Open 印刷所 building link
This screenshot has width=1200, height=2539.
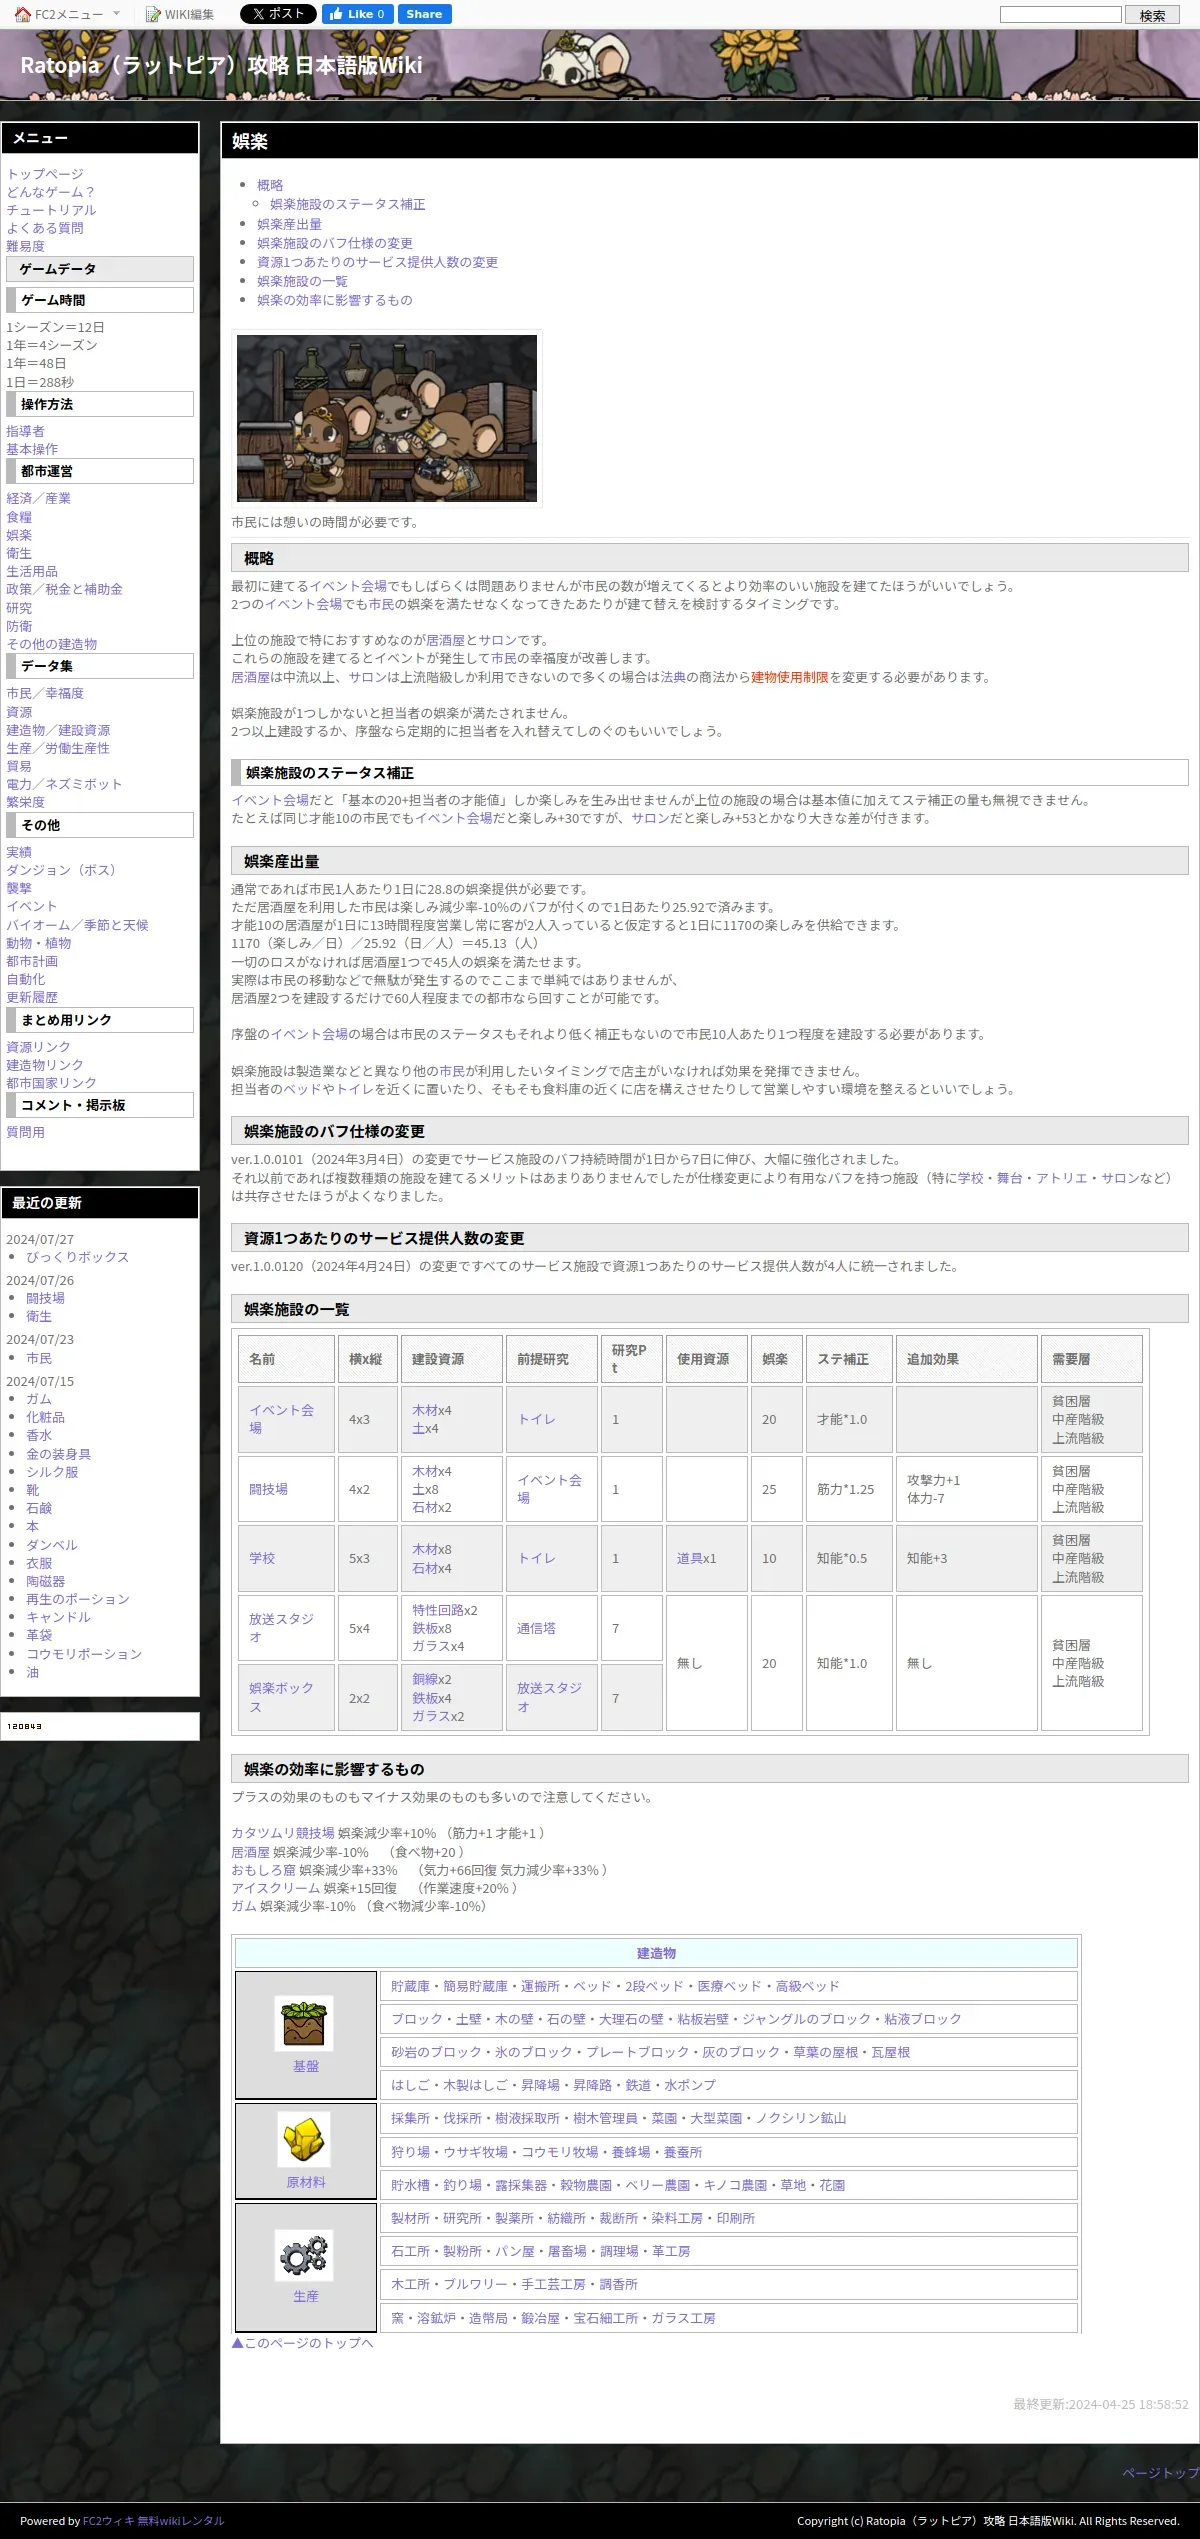pyautogui.click(x=735, y=2218)
